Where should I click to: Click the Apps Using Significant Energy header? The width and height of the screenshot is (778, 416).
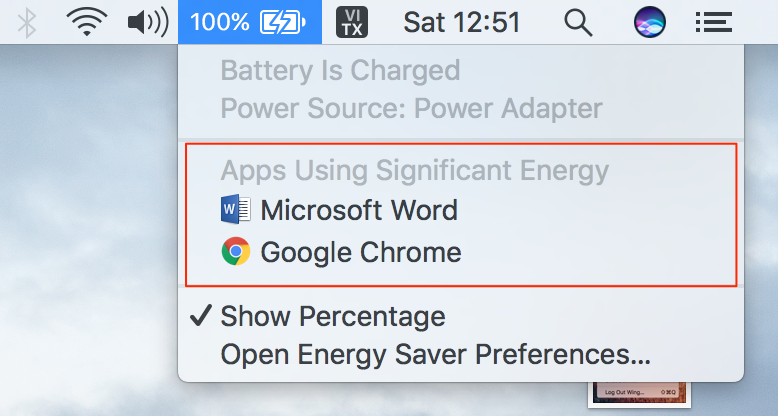[x=415, y=171]
